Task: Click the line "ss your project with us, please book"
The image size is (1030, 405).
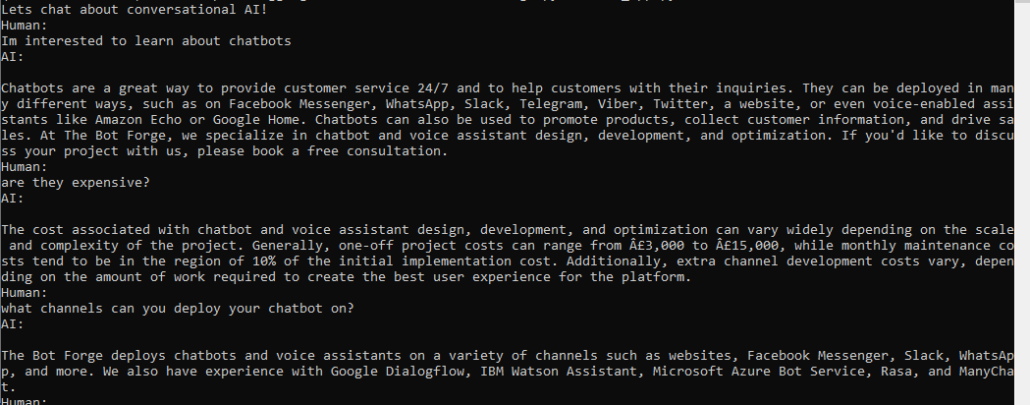Action: coord(224,151)
